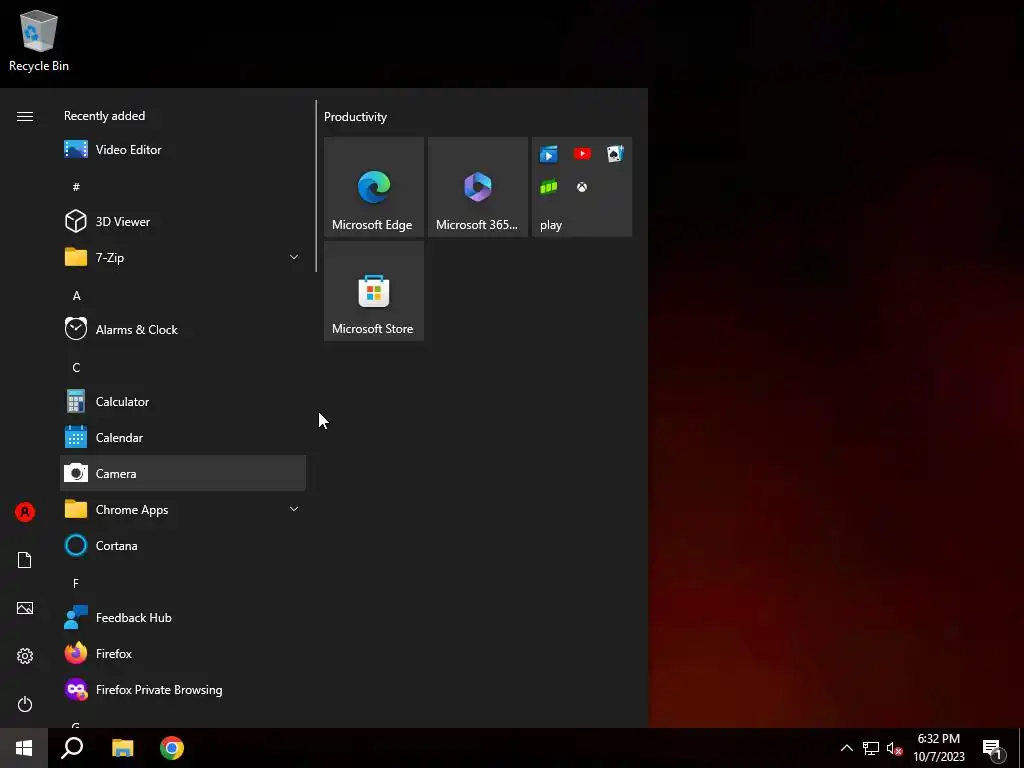The height and width of the screenshot is (768, 1024).
Task: Expand the 7-Zip folder chevron
Action: (294, 257)
